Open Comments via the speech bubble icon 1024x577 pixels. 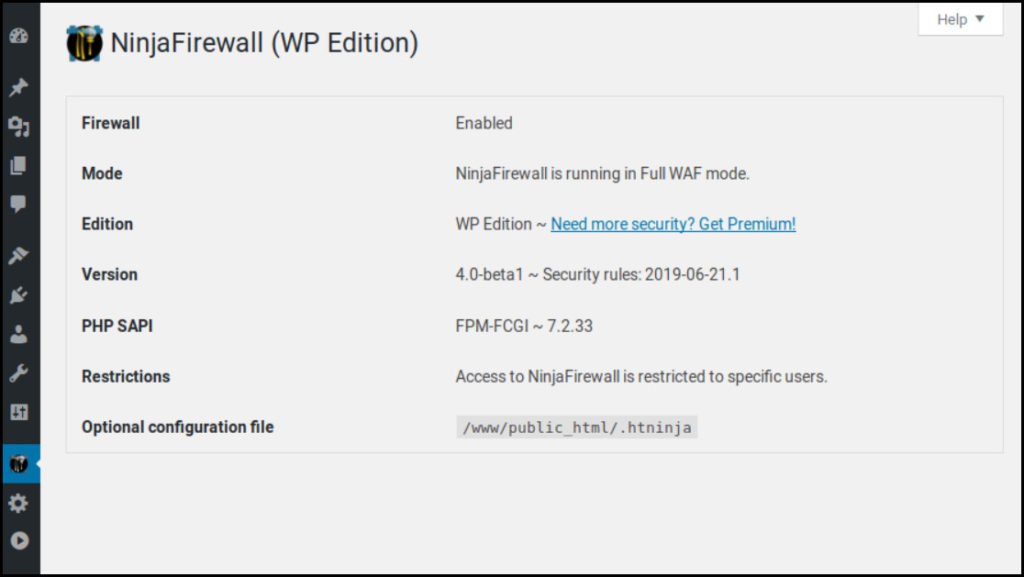click(x=18, y=204)
